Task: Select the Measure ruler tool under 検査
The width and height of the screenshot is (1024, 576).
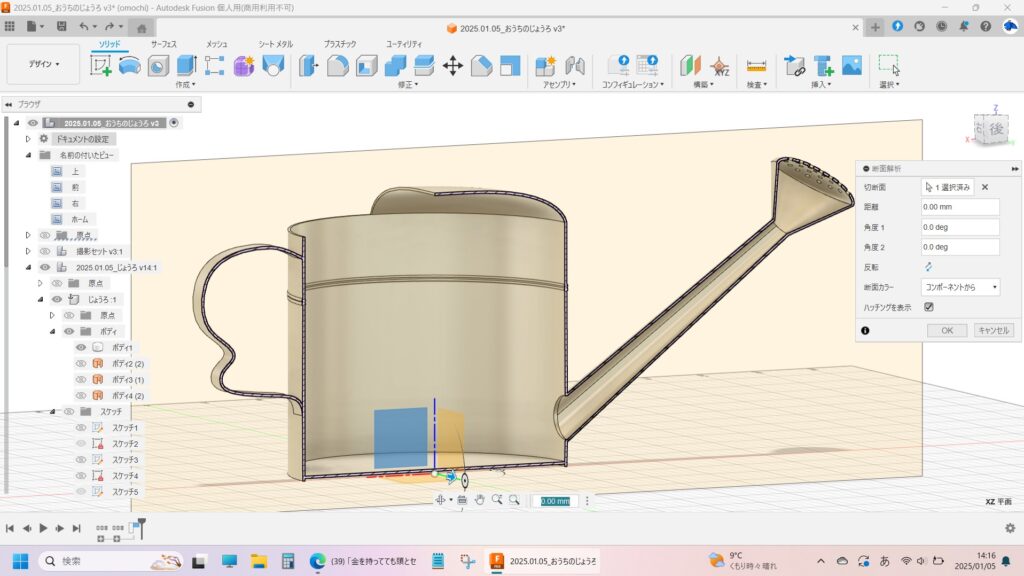Action: pos(756,66)
